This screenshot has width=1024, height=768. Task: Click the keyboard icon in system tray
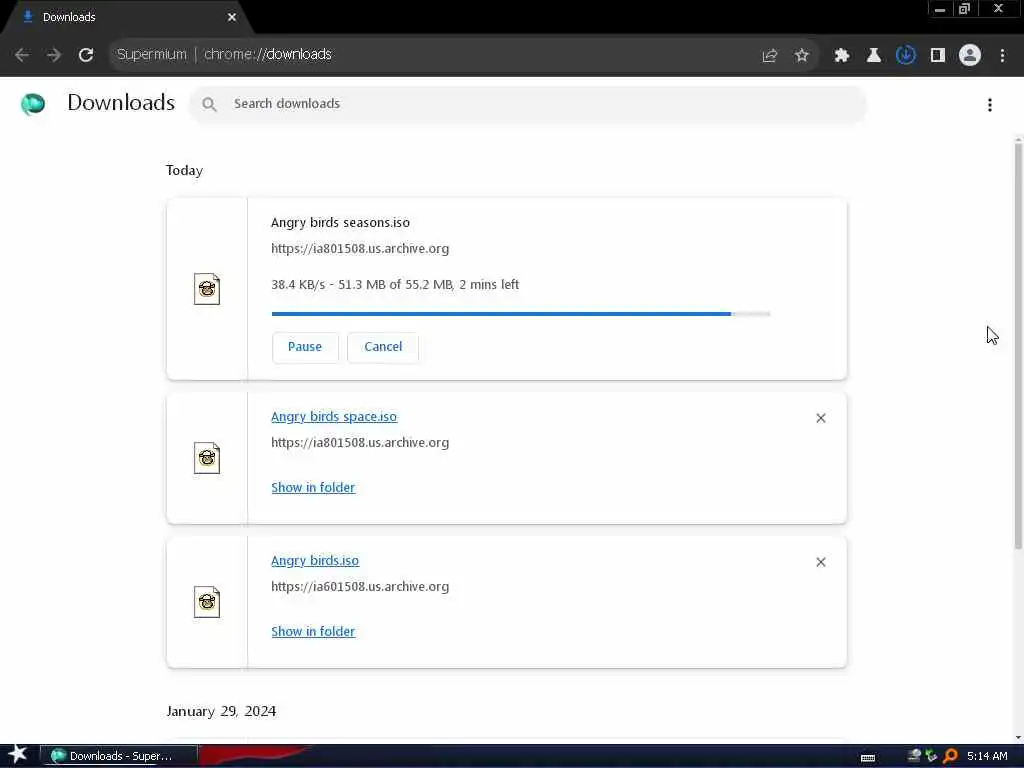(x=868, y=758)
